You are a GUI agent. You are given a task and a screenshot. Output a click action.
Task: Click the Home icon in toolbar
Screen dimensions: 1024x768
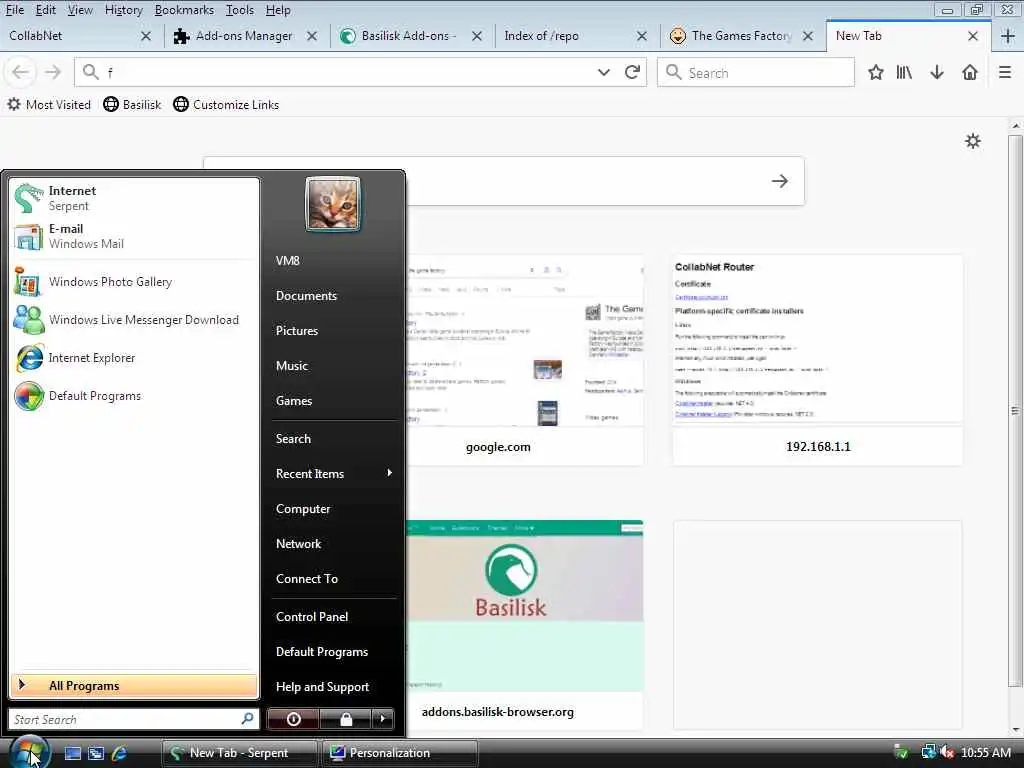[970, 72]
